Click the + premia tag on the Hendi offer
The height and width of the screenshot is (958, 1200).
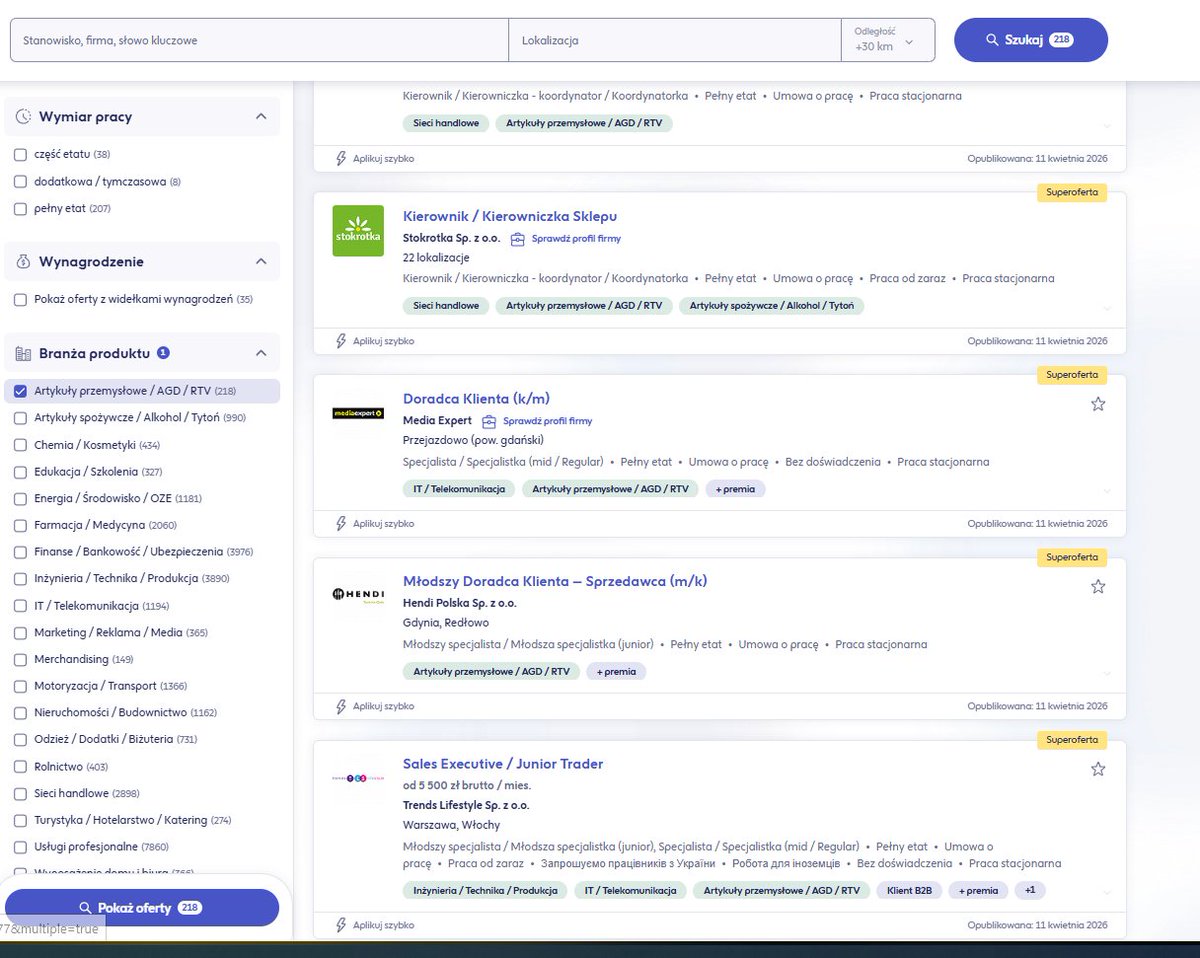pyautogui.click(x=616, y=672)
